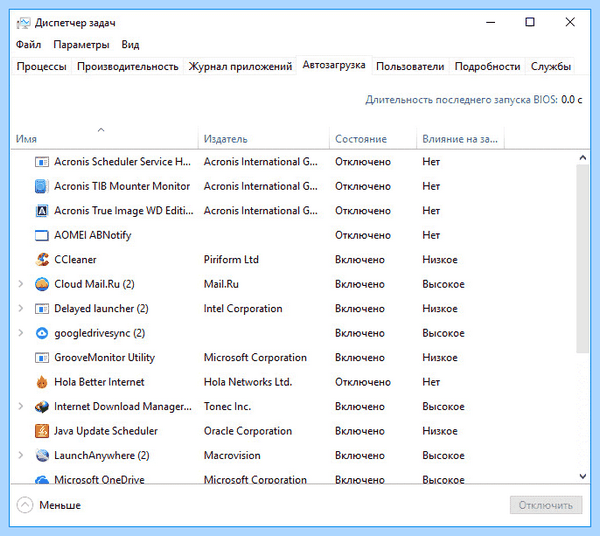Select the Java Update Scheduler name
The image size is (600, 536).
[x=106, y=431]
